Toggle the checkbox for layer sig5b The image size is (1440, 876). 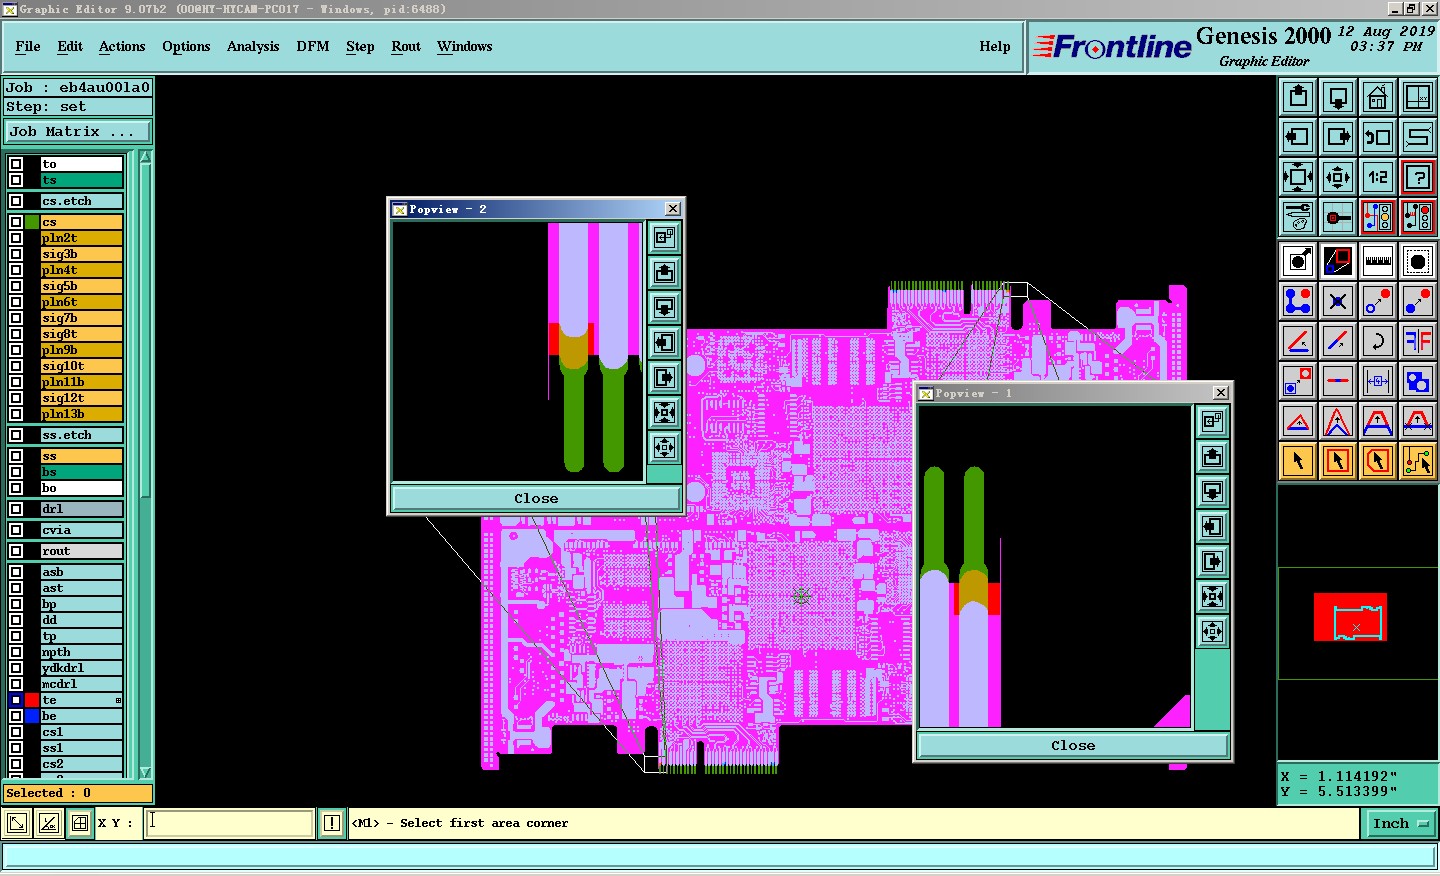16,286
